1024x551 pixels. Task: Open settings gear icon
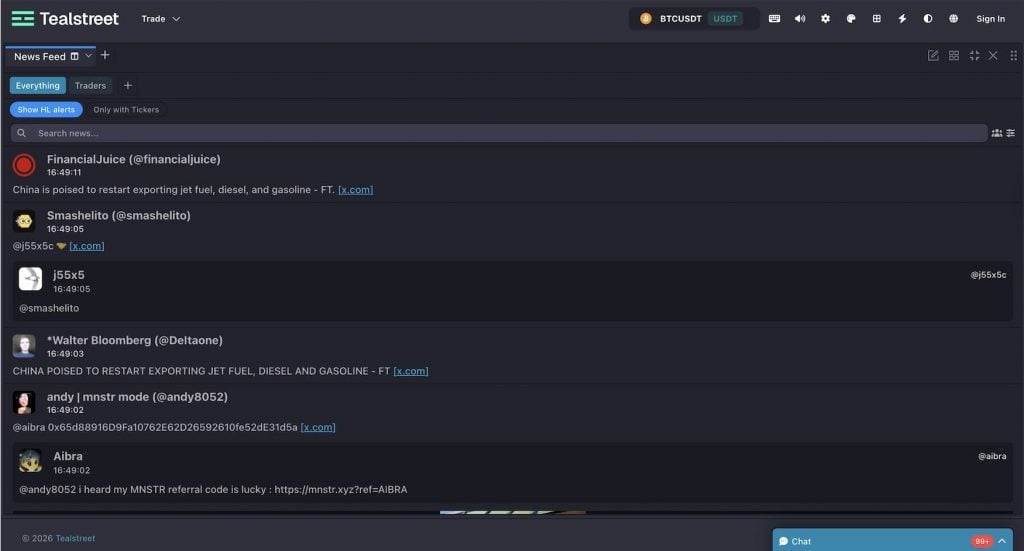pyautogui.click(x=825, y=18)
